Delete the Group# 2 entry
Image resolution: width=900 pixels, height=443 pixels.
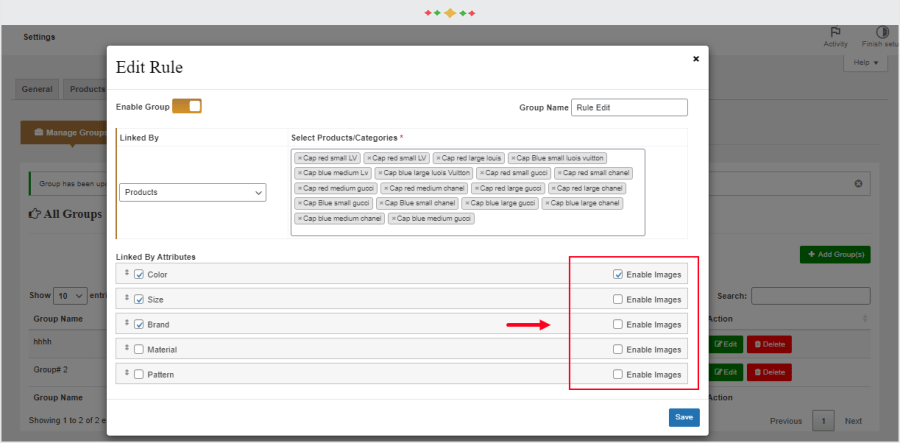pyautogui.click(x=769, y=372)
